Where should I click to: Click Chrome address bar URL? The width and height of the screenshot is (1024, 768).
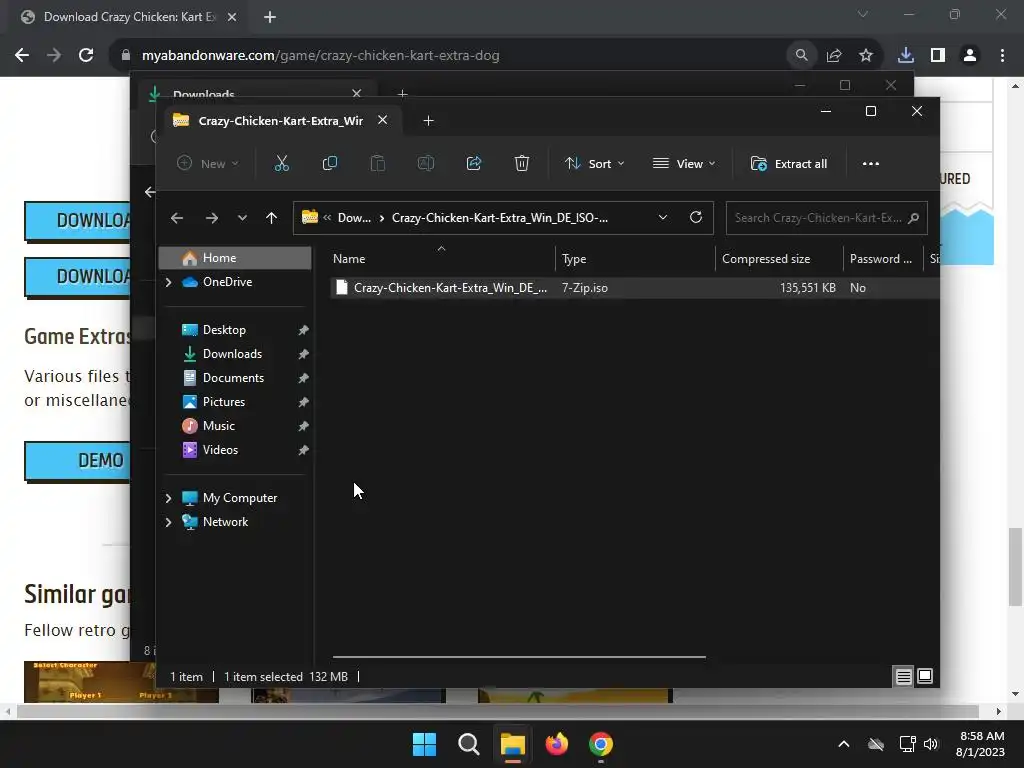[x=321, y=56]
